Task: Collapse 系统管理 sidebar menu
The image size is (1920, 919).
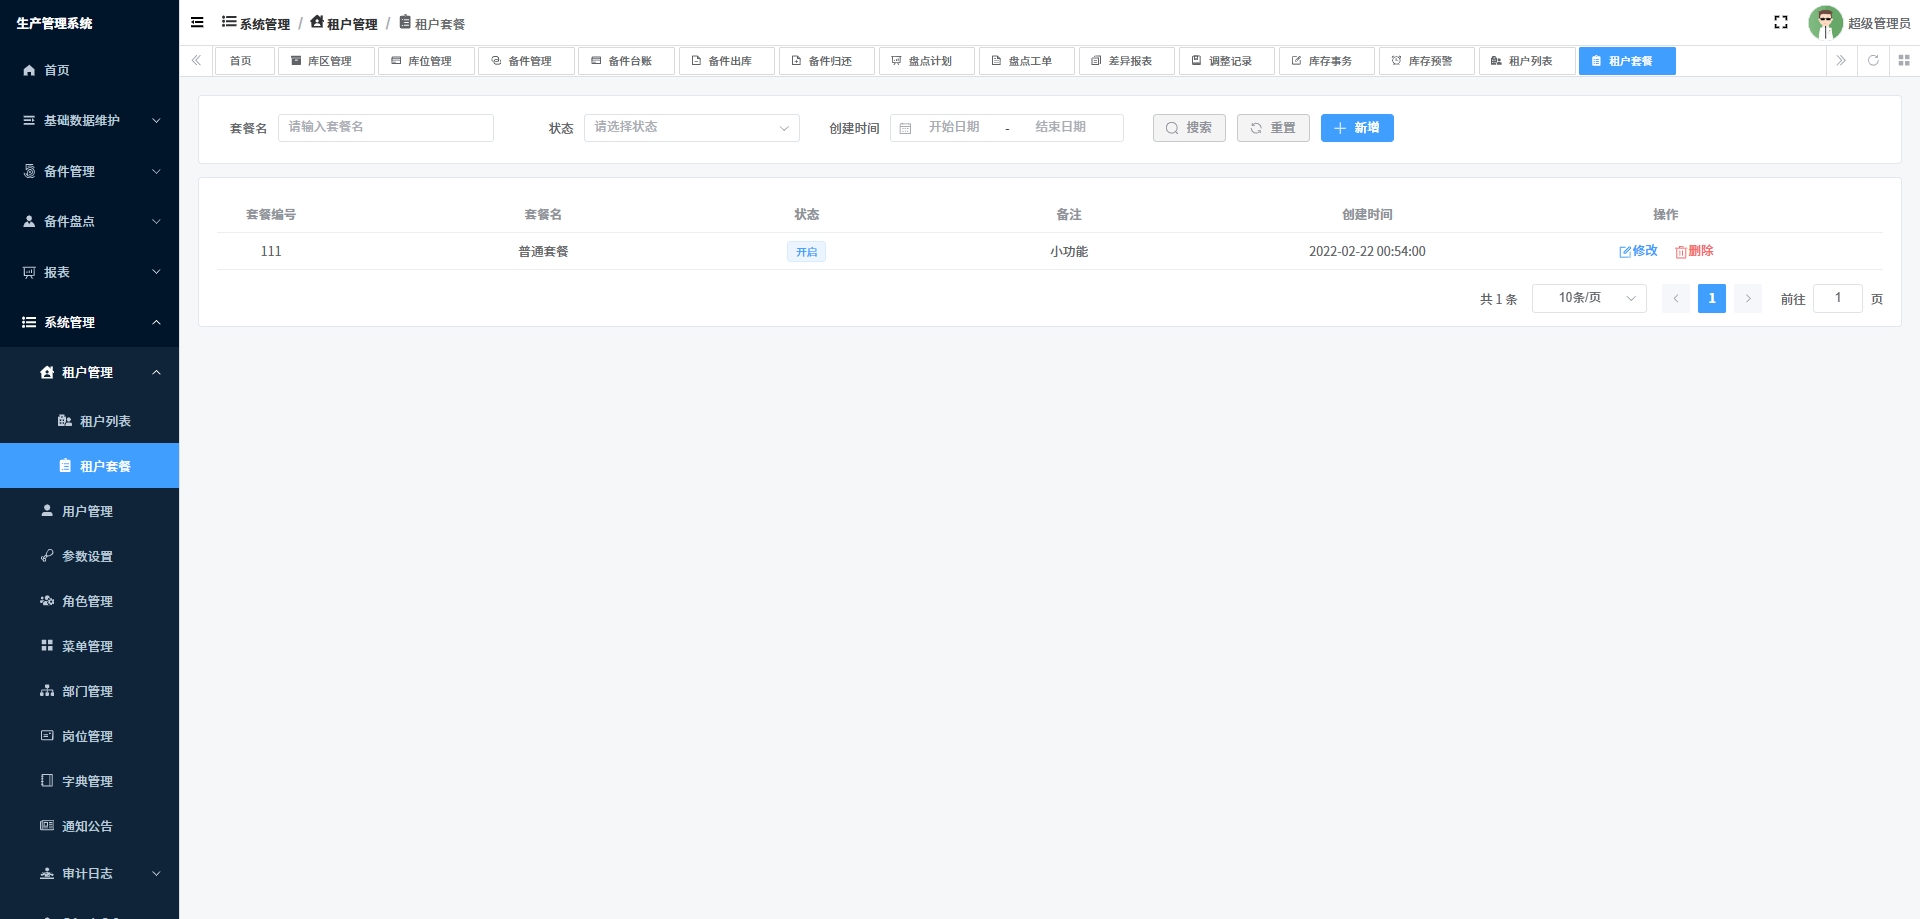Action: click(x=89, y=322)
